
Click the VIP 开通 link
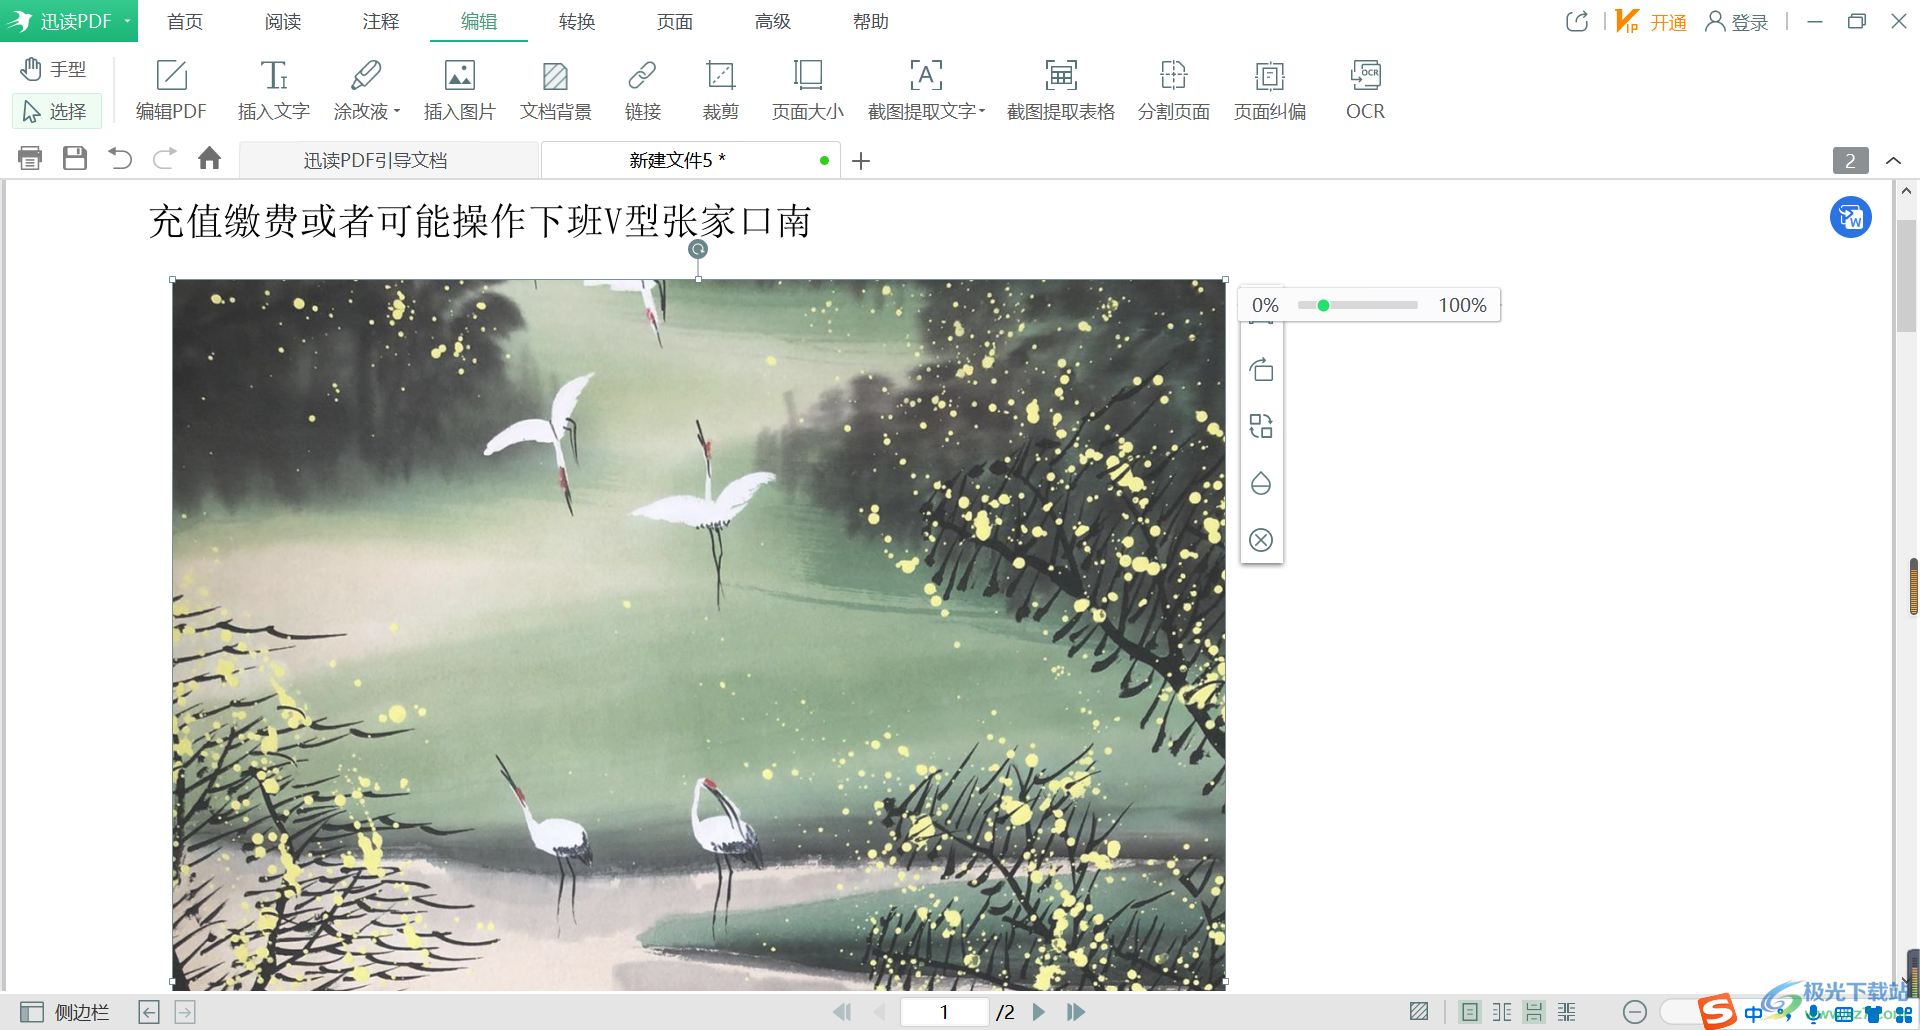(x=1651, y=21)
